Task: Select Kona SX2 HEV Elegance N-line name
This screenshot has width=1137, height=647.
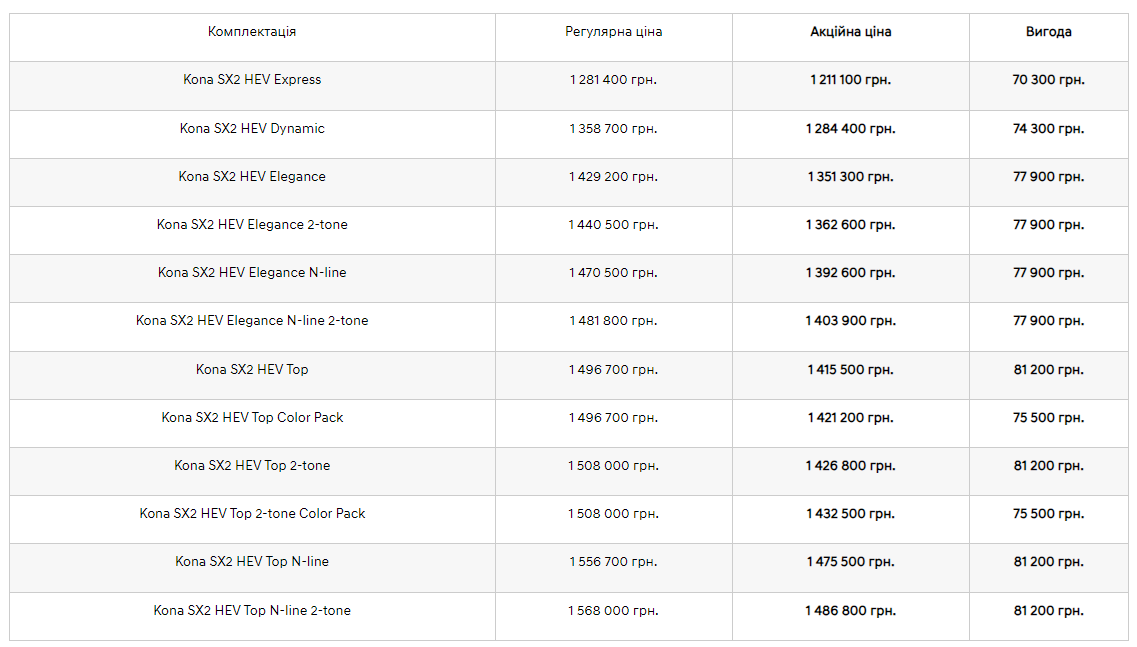Action: coord(252,273)
